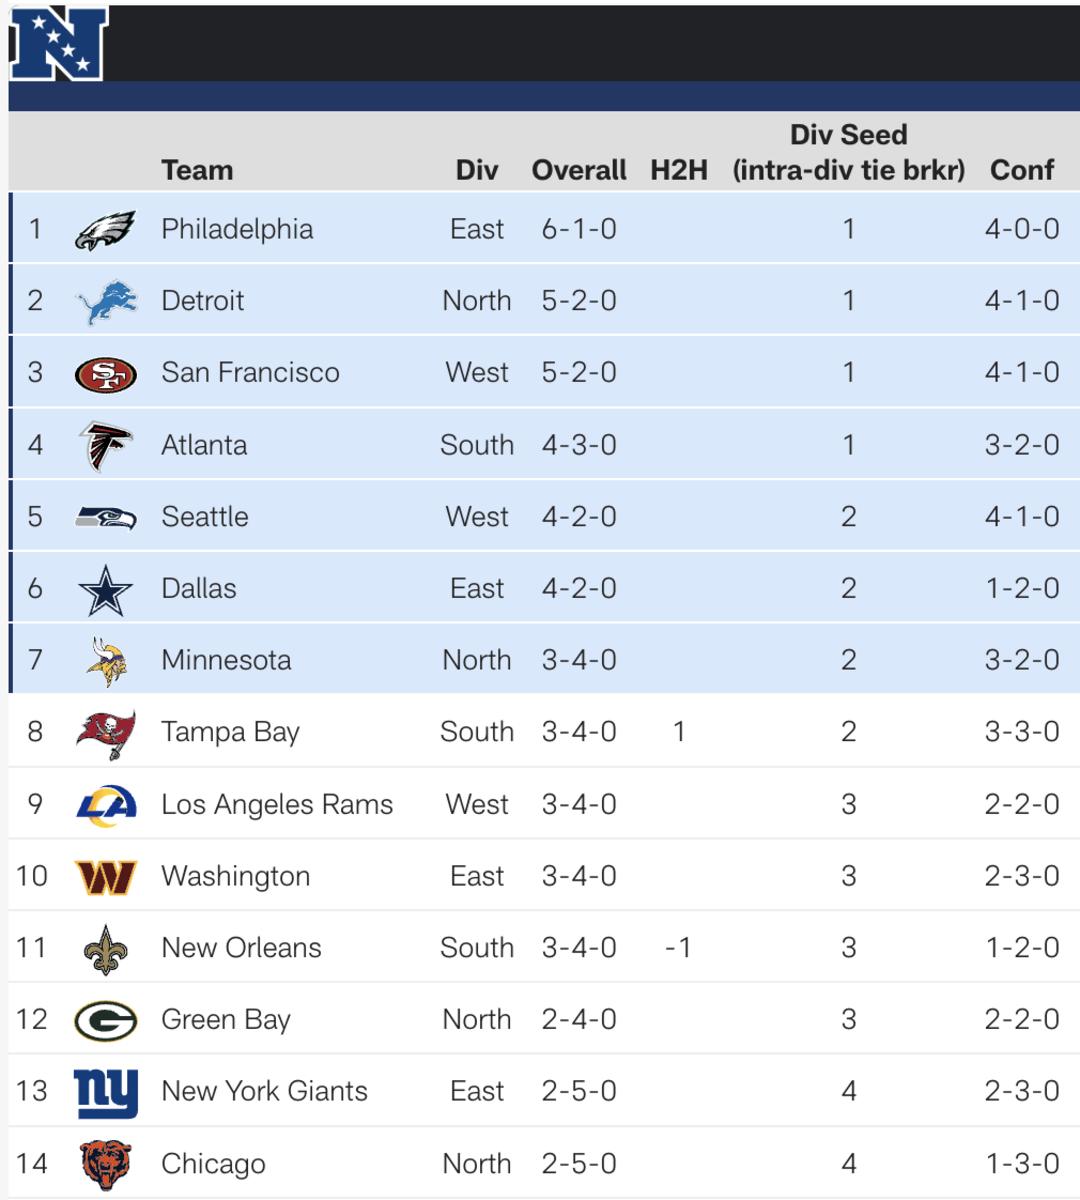Image resolution: width=1080 pixels, height=1200 pixels.
Task: Select the New York Giants row name
Action: (264, 1091)
